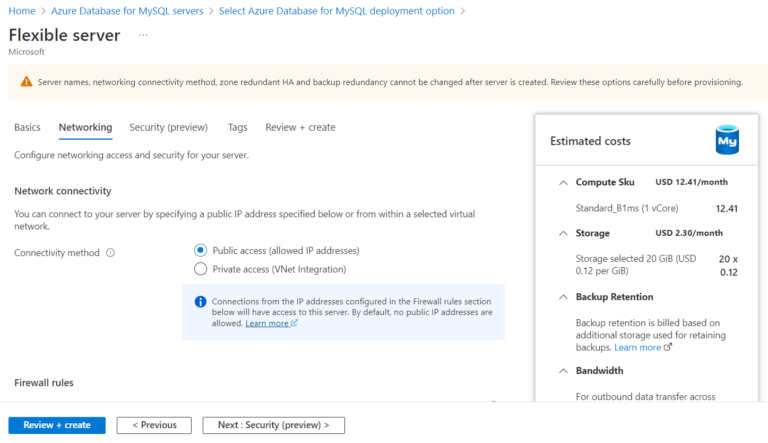
Task: Switch to the Basics tab
Action: [28, 127]
